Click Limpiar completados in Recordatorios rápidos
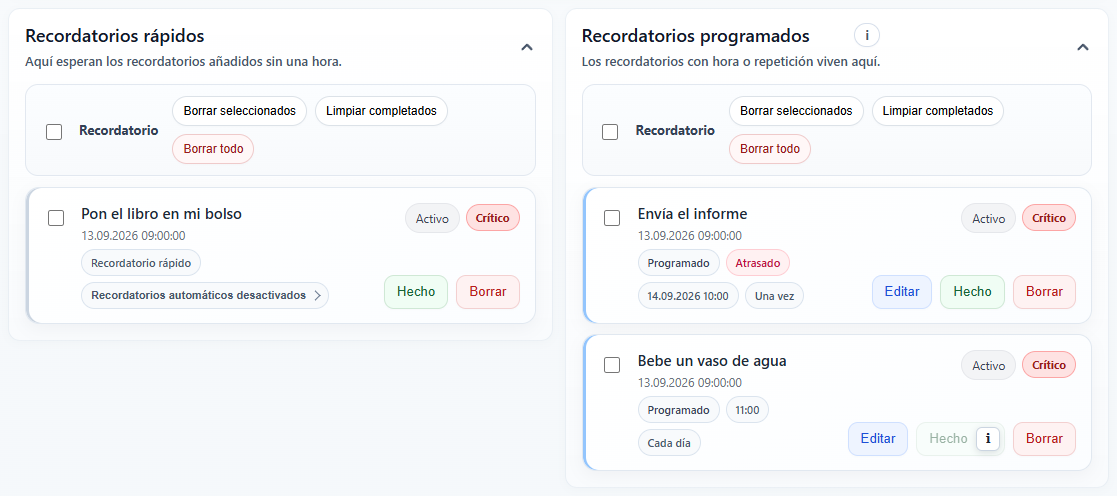Viewport: 1117px width, 496px height. (x=381, y=111)
